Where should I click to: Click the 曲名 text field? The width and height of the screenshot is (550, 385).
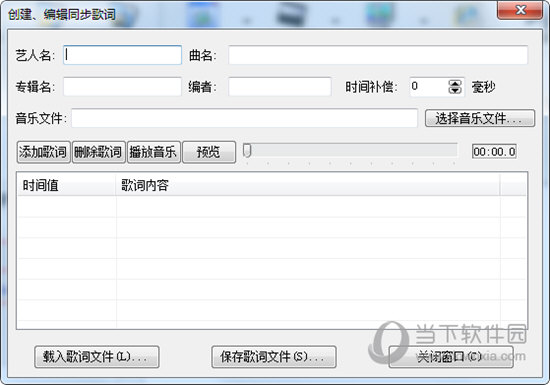point(378,55)
